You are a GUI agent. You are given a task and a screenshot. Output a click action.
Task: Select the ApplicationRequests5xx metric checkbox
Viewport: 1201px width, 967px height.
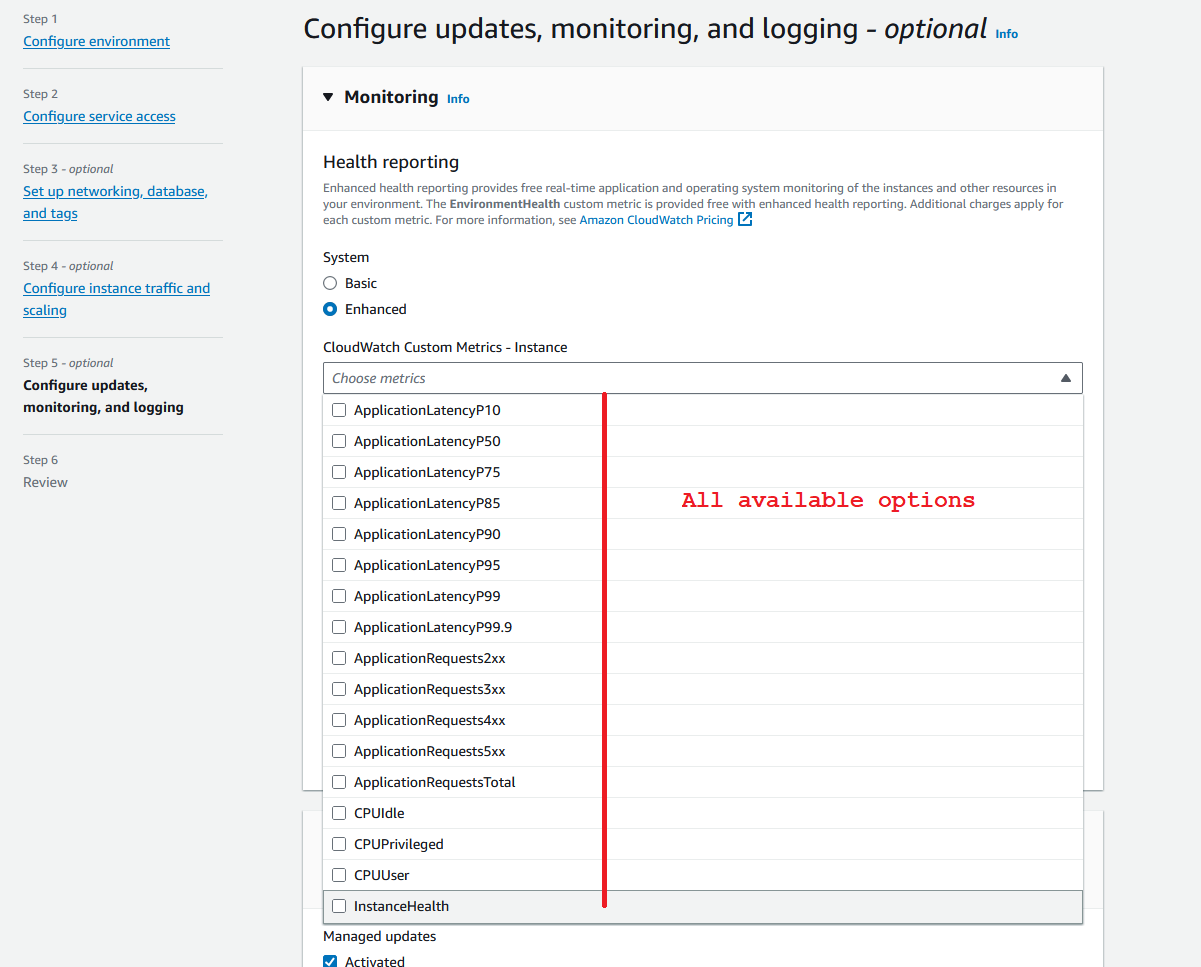[339, 751]
